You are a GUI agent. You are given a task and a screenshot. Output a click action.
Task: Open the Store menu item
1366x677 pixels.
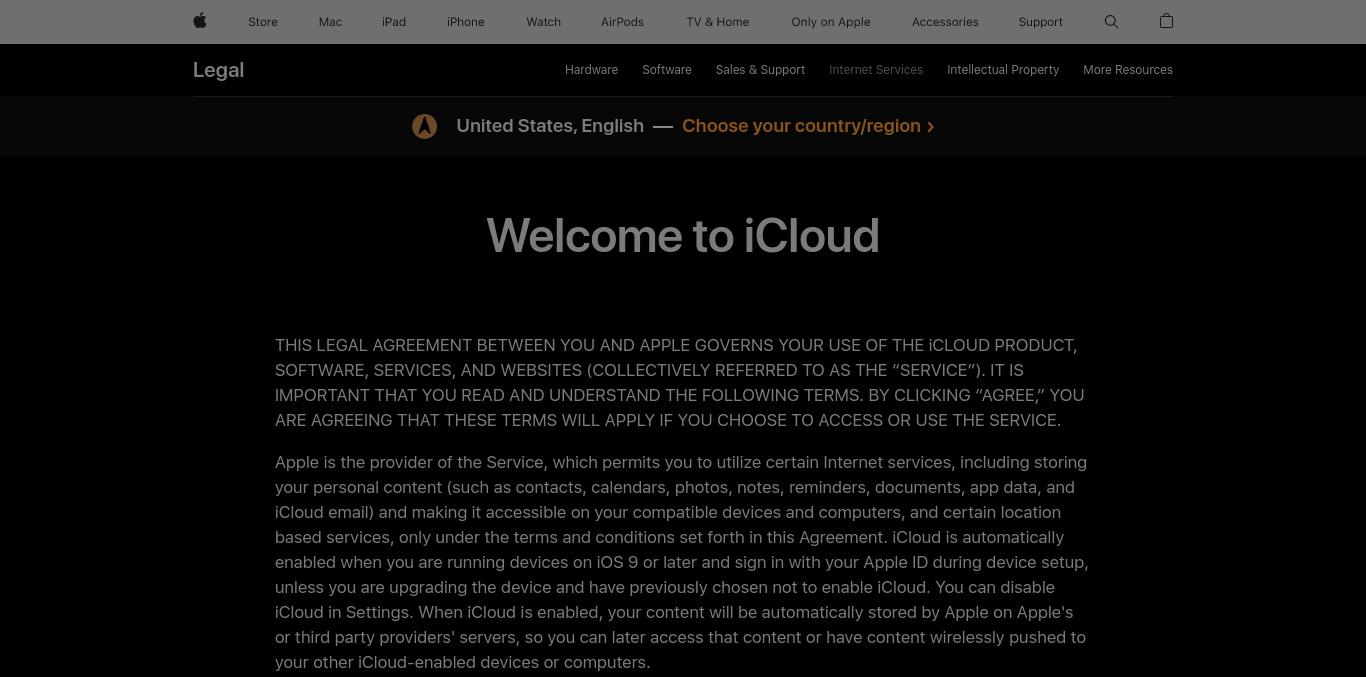(x=263, y=22)
